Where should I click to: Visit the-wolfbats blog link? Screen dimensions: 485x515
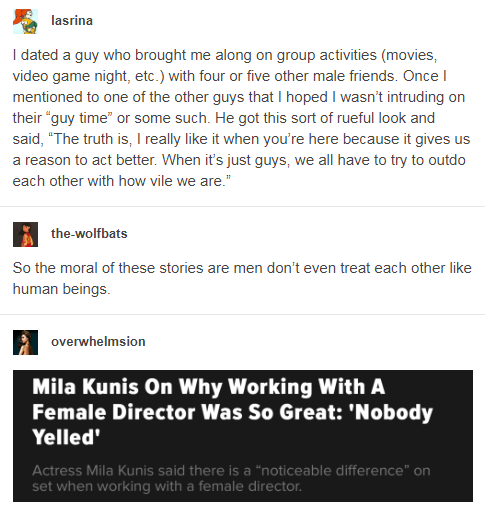point(89,233)
